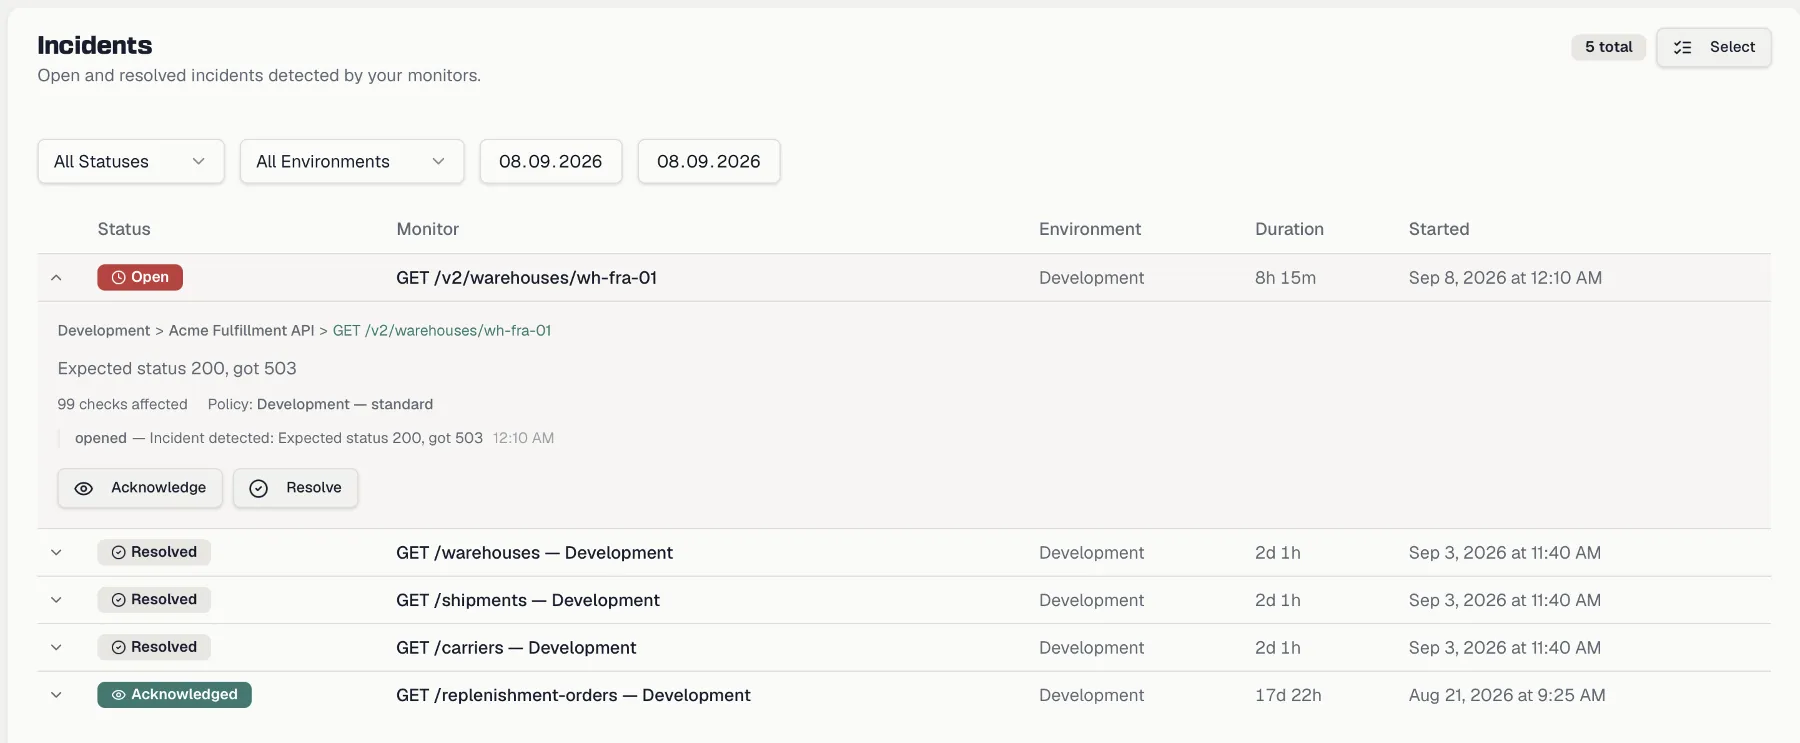Click the 99 checks affected text
Image resolution: width=1800 pixels, height=743 pixels.
[122, 404]
